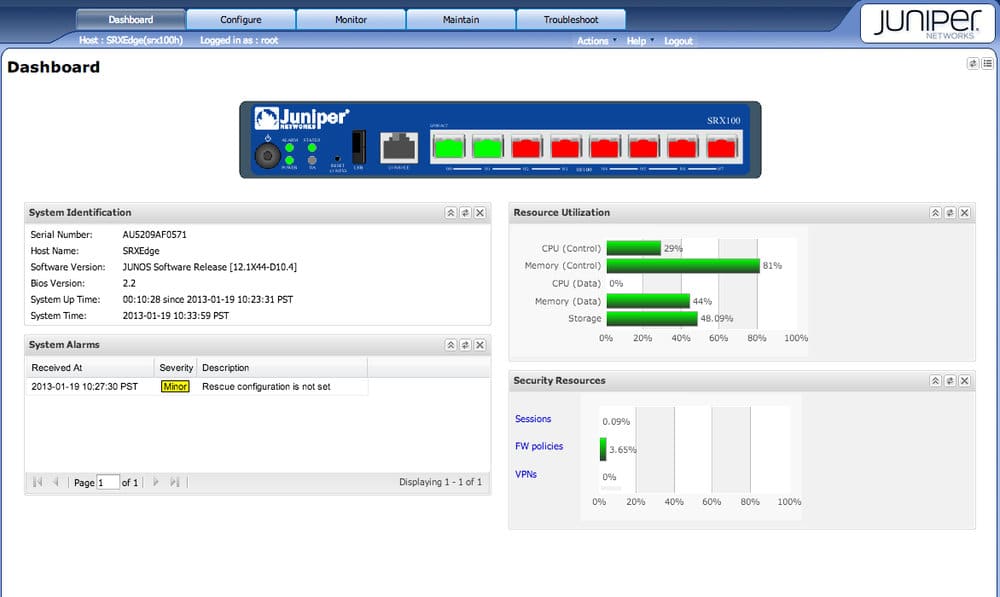
Task: Click the Juniper Networks logo at top right
Action: [x=927, y=23]
